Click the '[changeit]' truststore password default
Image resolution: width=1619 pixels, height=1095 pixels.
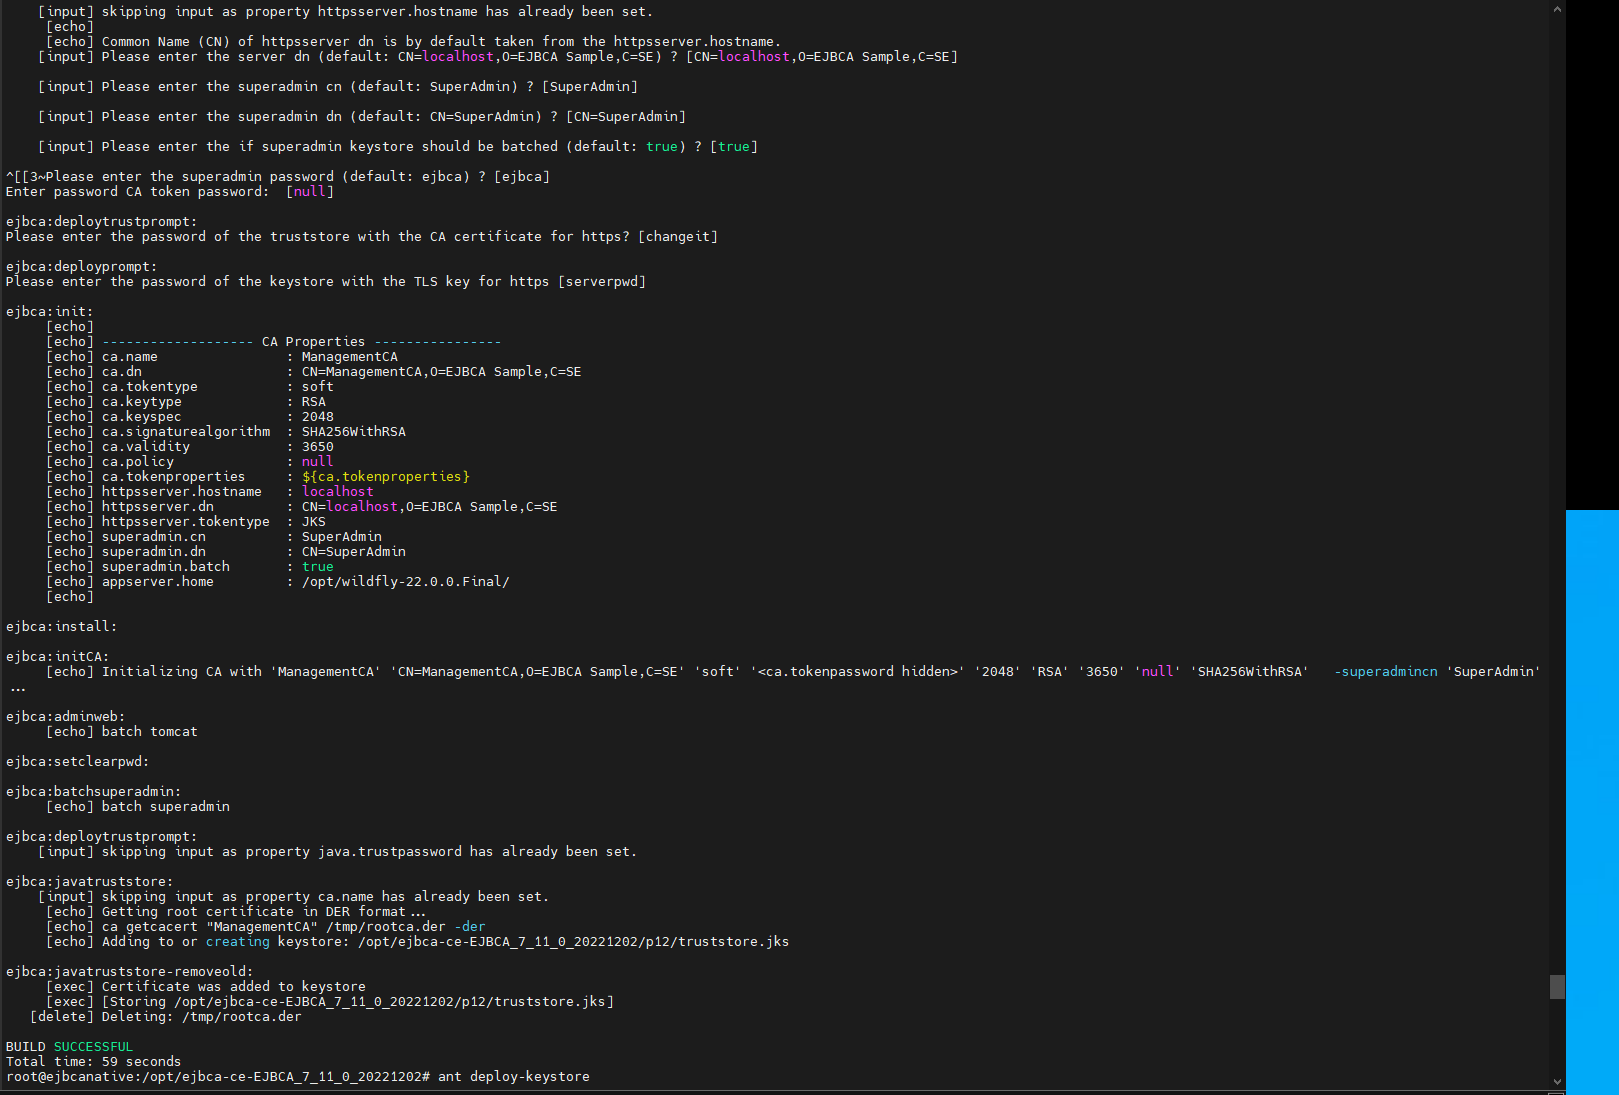tap(678, 237)
